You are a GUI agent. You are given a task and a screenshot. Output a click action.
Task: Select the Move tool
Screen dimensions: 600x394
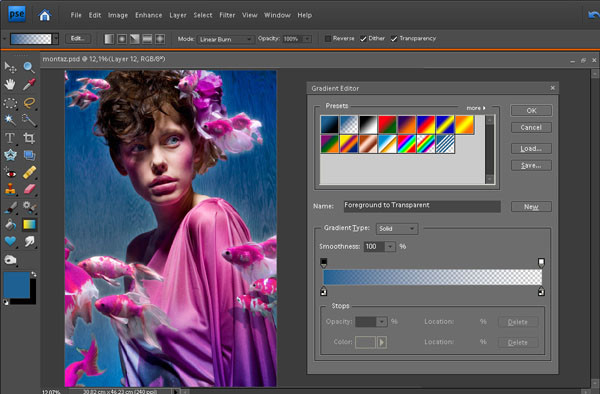10,67
